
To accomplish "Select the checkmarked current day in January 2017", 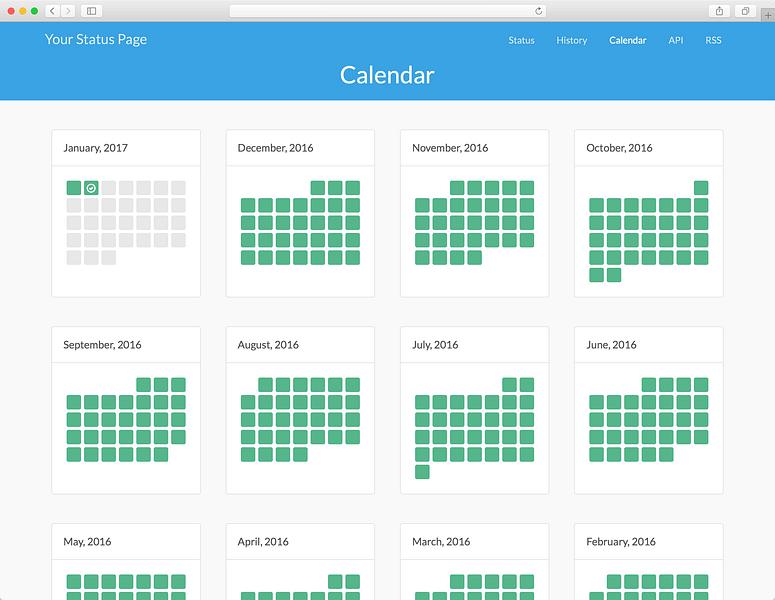I will click(91, 188).
